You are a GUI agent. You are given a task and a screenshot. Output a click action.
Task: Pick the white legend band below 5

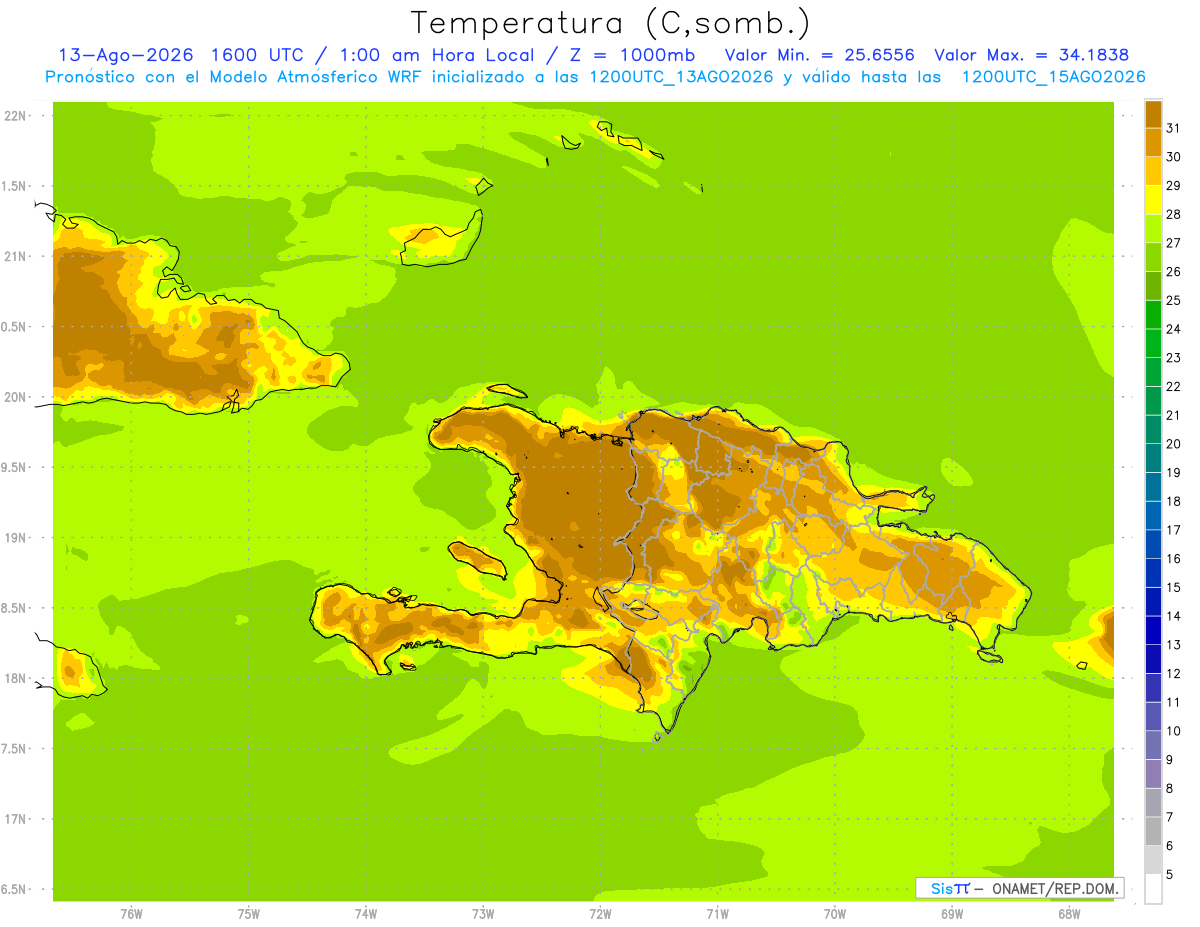point(1153,889)
